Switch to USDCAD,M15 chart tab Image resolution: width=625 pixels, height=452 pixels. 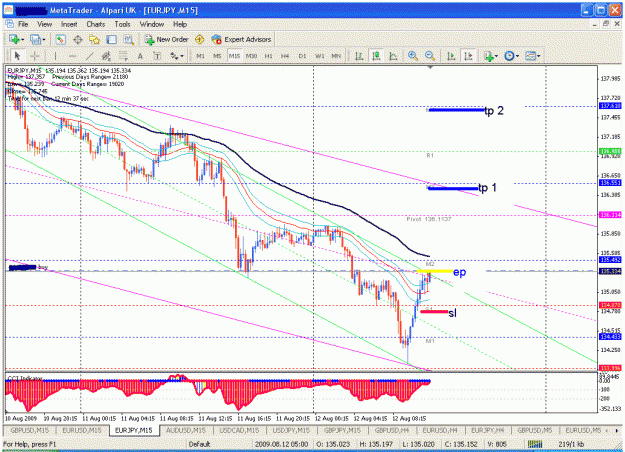pyautogui.click(x=239, y=430)
